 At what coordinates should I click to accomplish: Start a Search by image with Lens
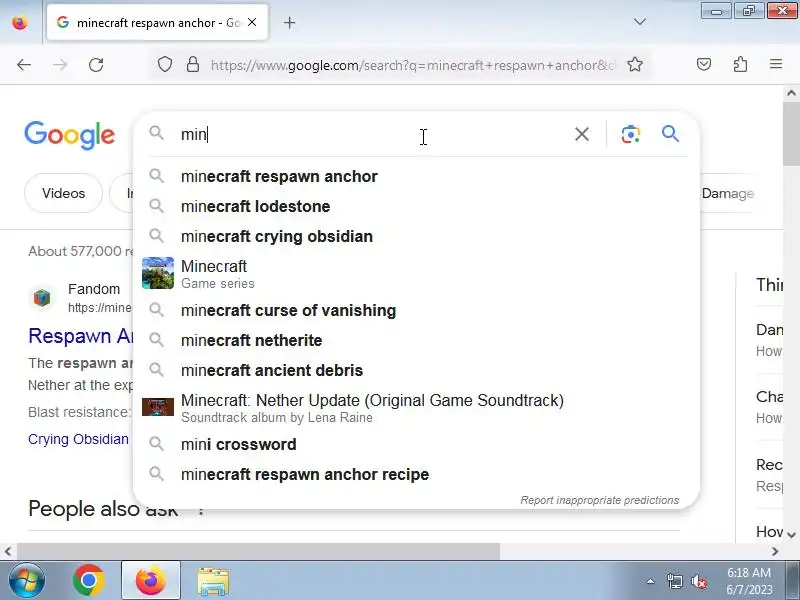(631, 134)
